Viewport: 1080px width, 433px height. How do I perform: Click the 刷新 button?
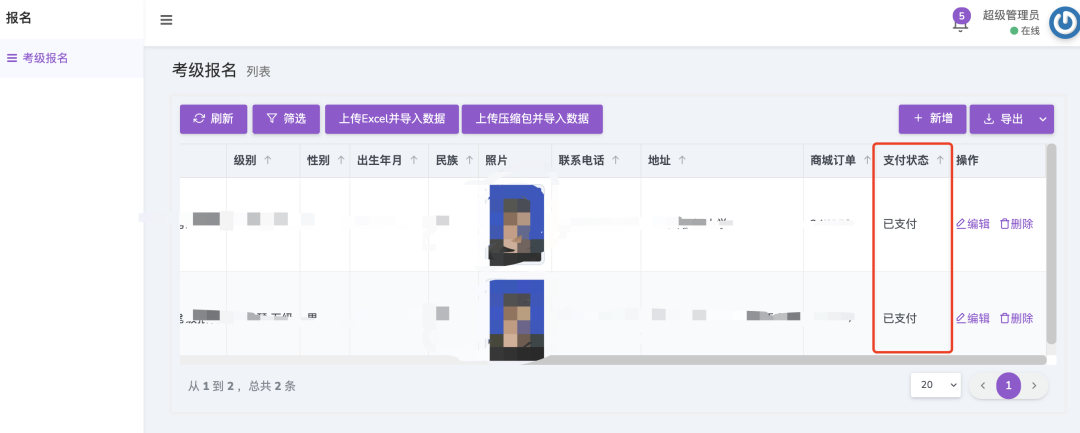click(212, 119)
